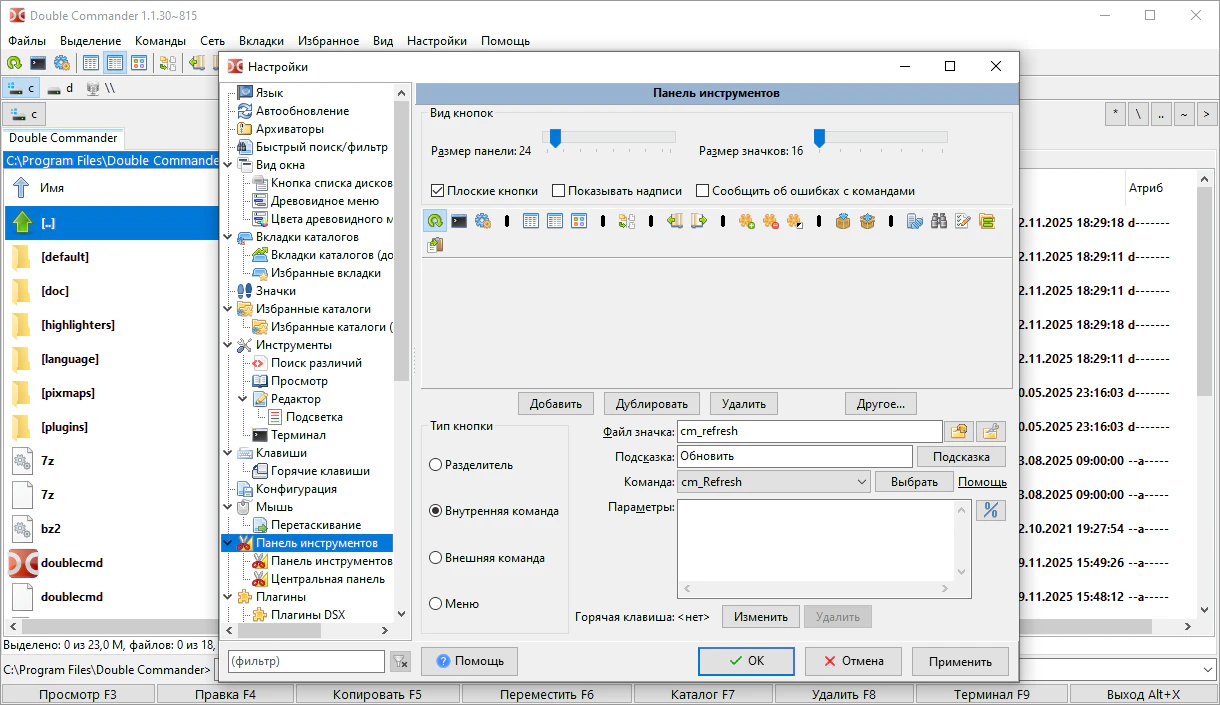
Task: Uncheck the Плоские кнопки checkbox
Action: (x=437, y=191)
